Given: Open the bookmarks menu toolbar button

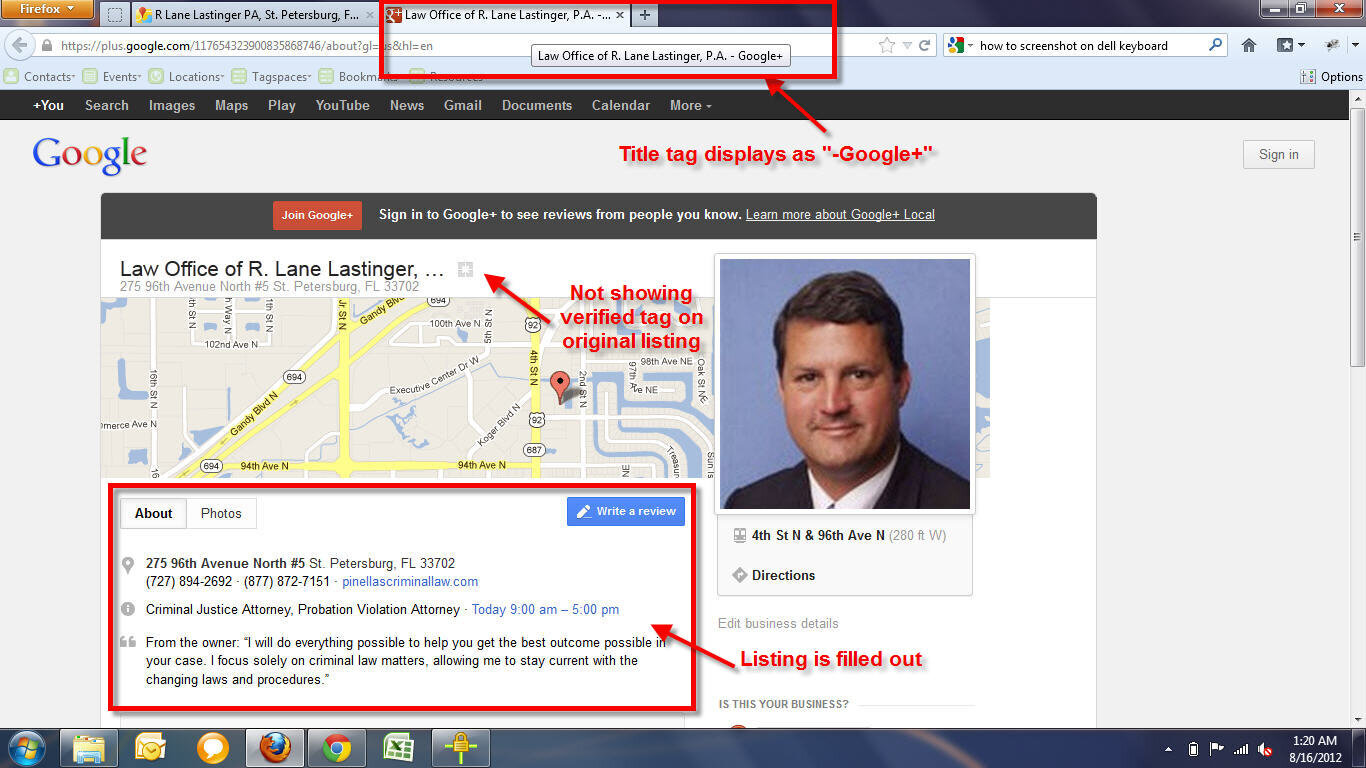Looking at the screenshot, I should click(1290, 46).
